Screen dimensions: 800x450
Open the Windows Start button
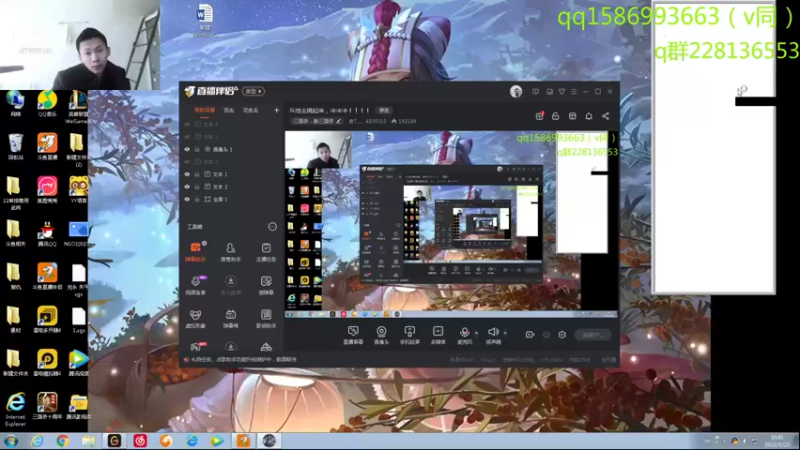[11, 441]
